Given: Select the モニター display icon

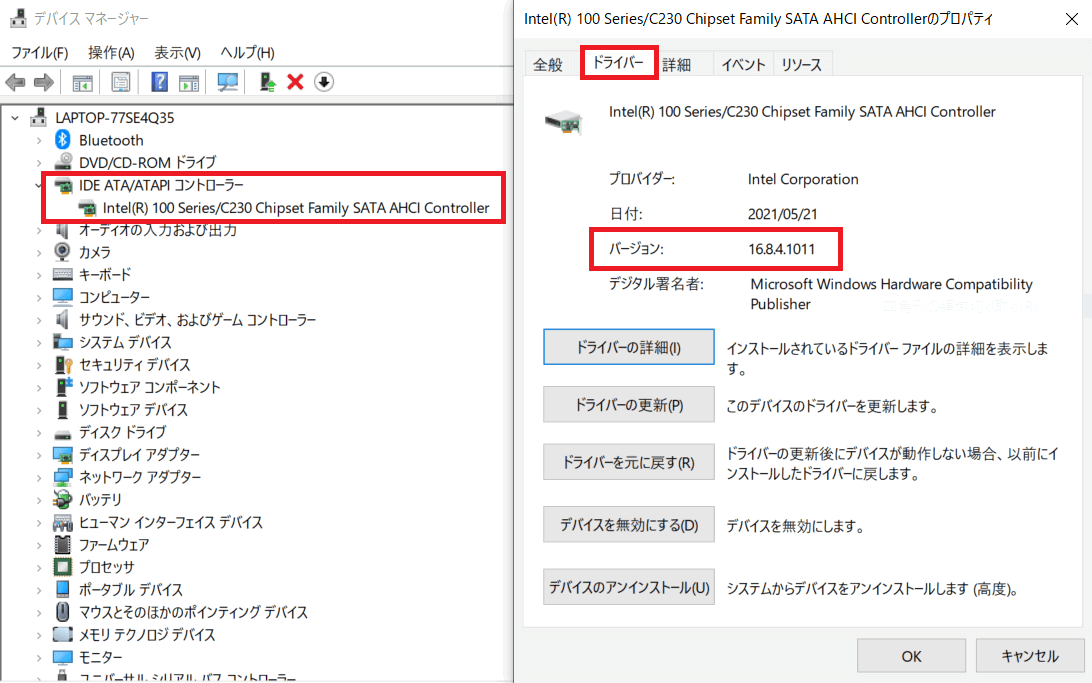Looking at the screenshot, I should (63, 657).
